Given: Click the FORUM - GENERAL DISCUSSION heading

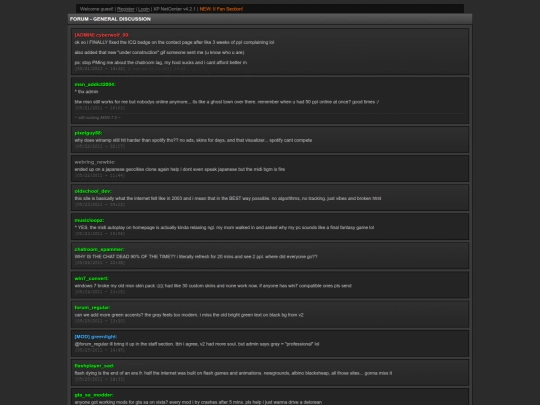Looking at the screenshot, I should pyautogui.click(x=110, y=19).
